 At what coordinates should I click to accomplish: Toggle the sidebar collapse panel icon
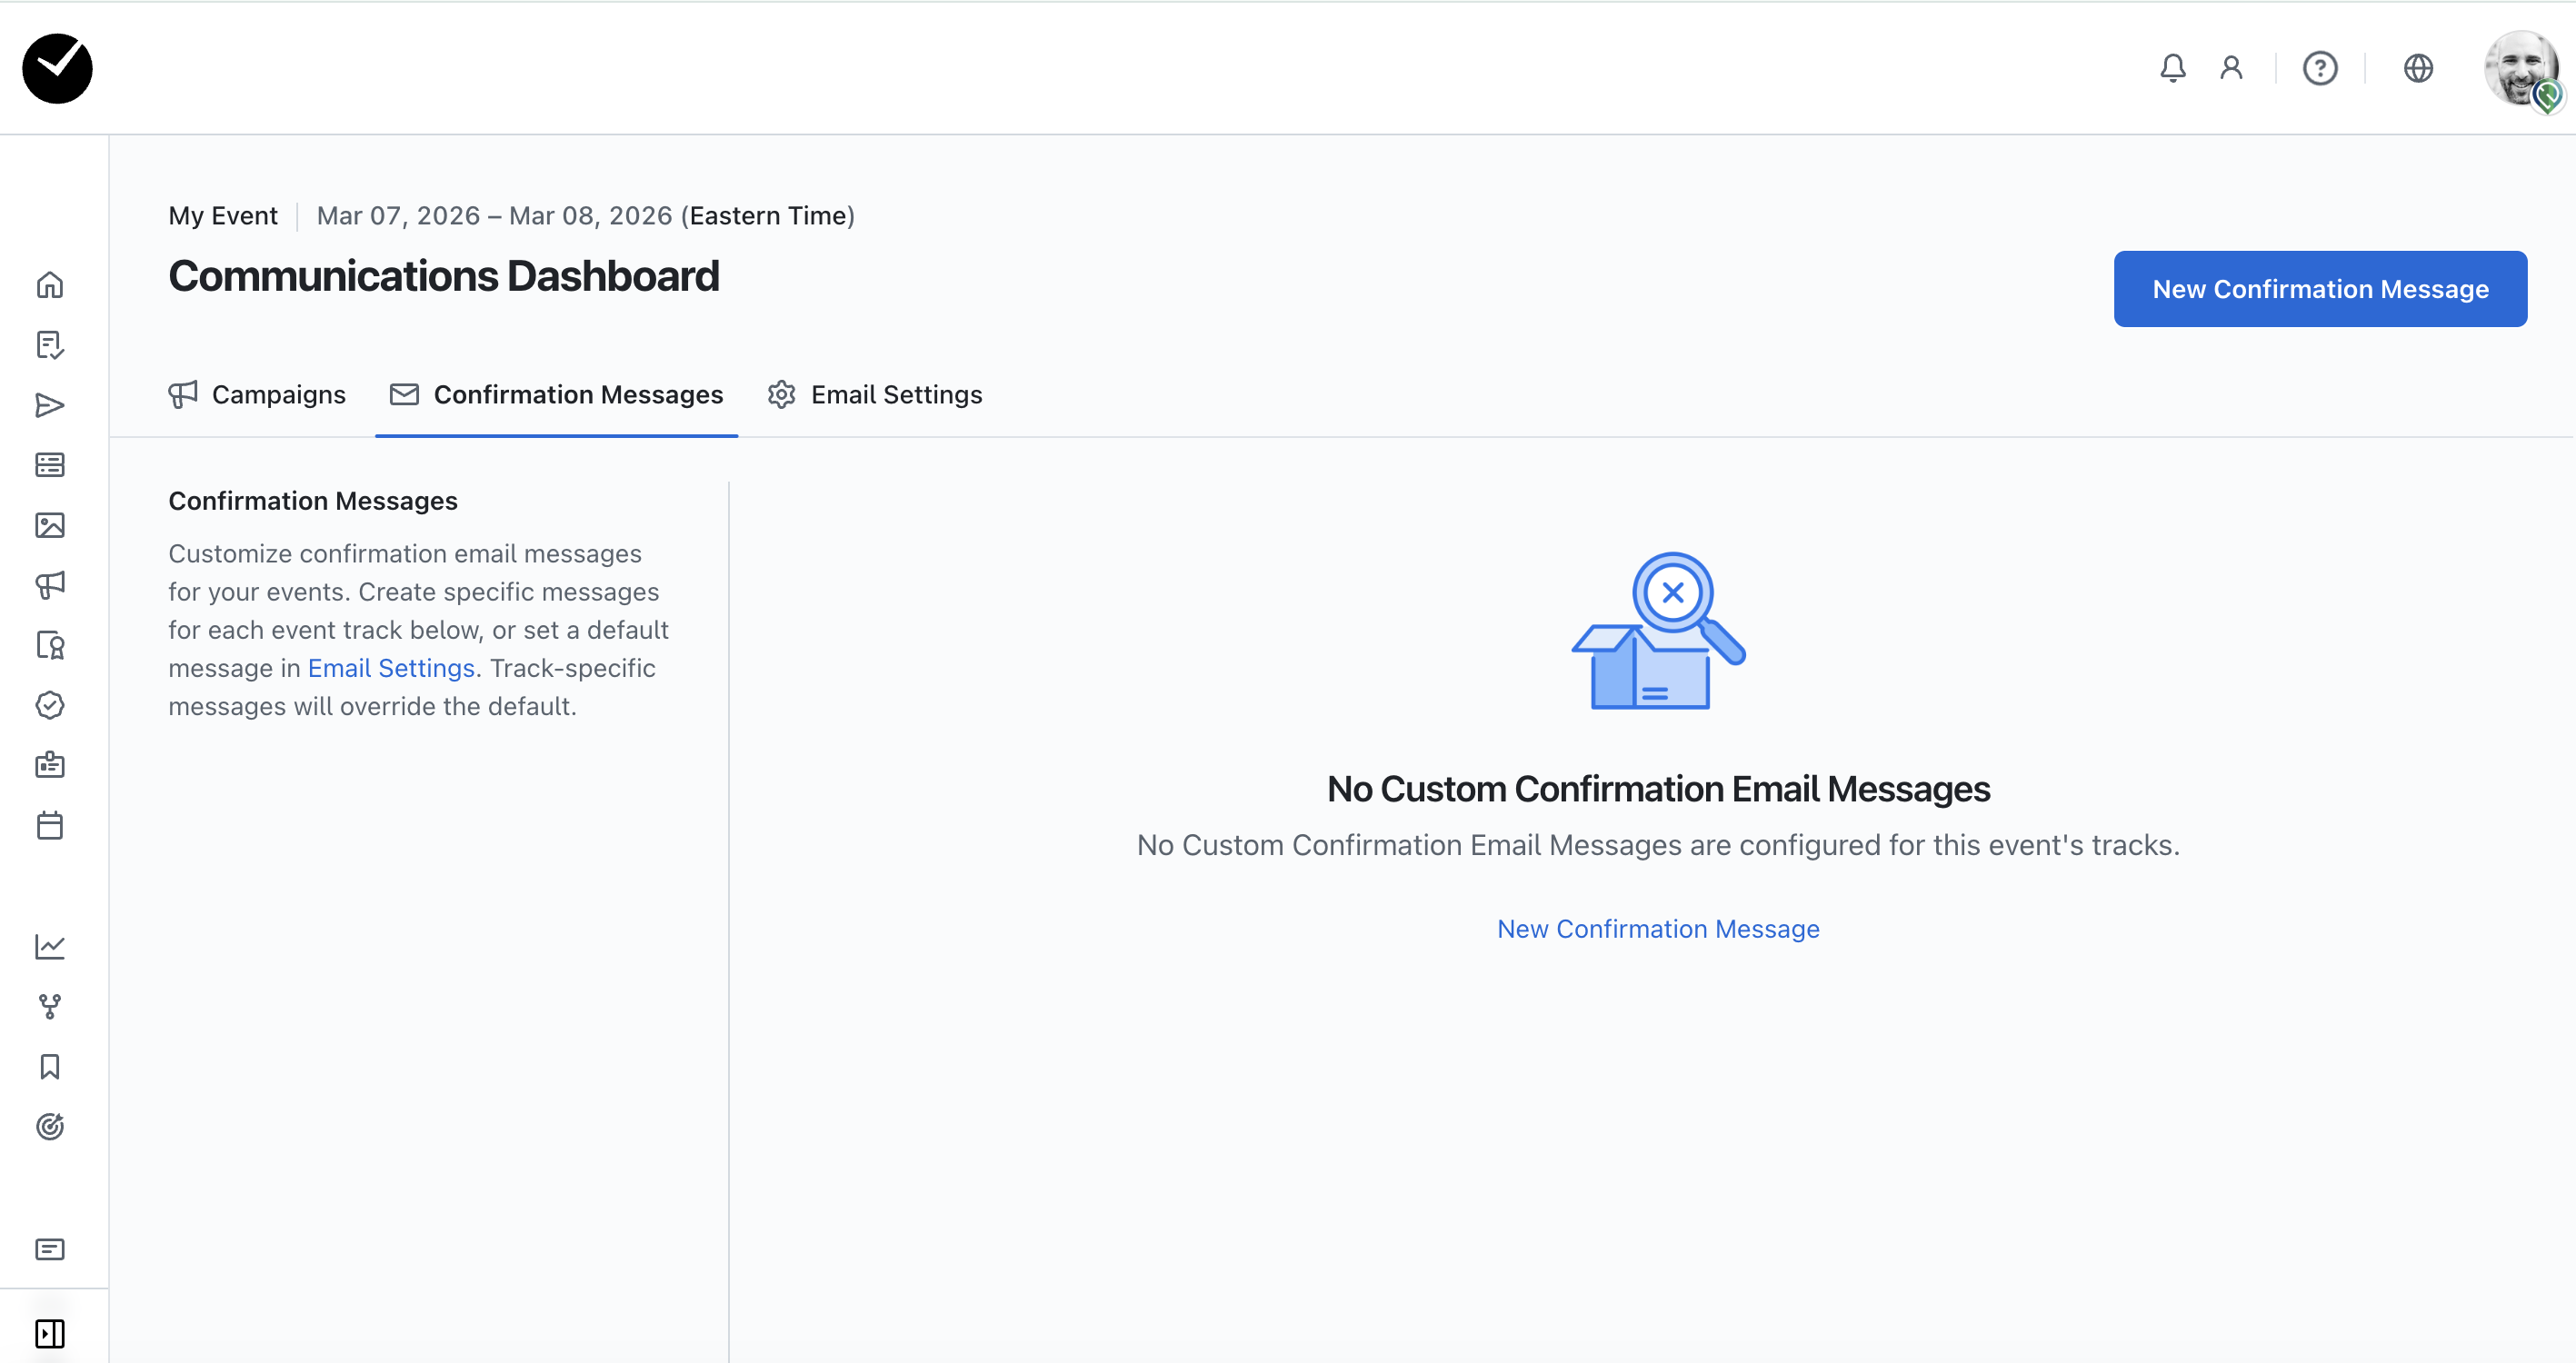pos(50,1333)
